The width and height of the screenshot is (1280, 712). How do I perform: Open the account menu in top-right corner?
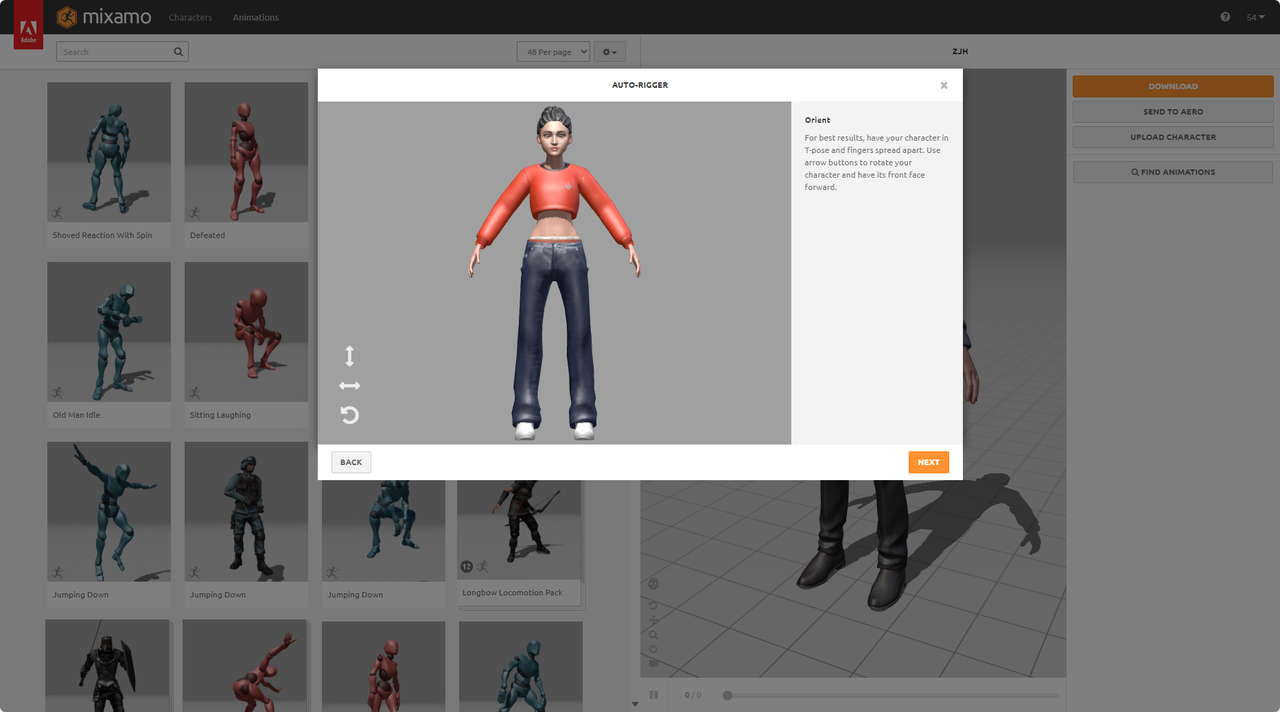[x=1255, y=17]
